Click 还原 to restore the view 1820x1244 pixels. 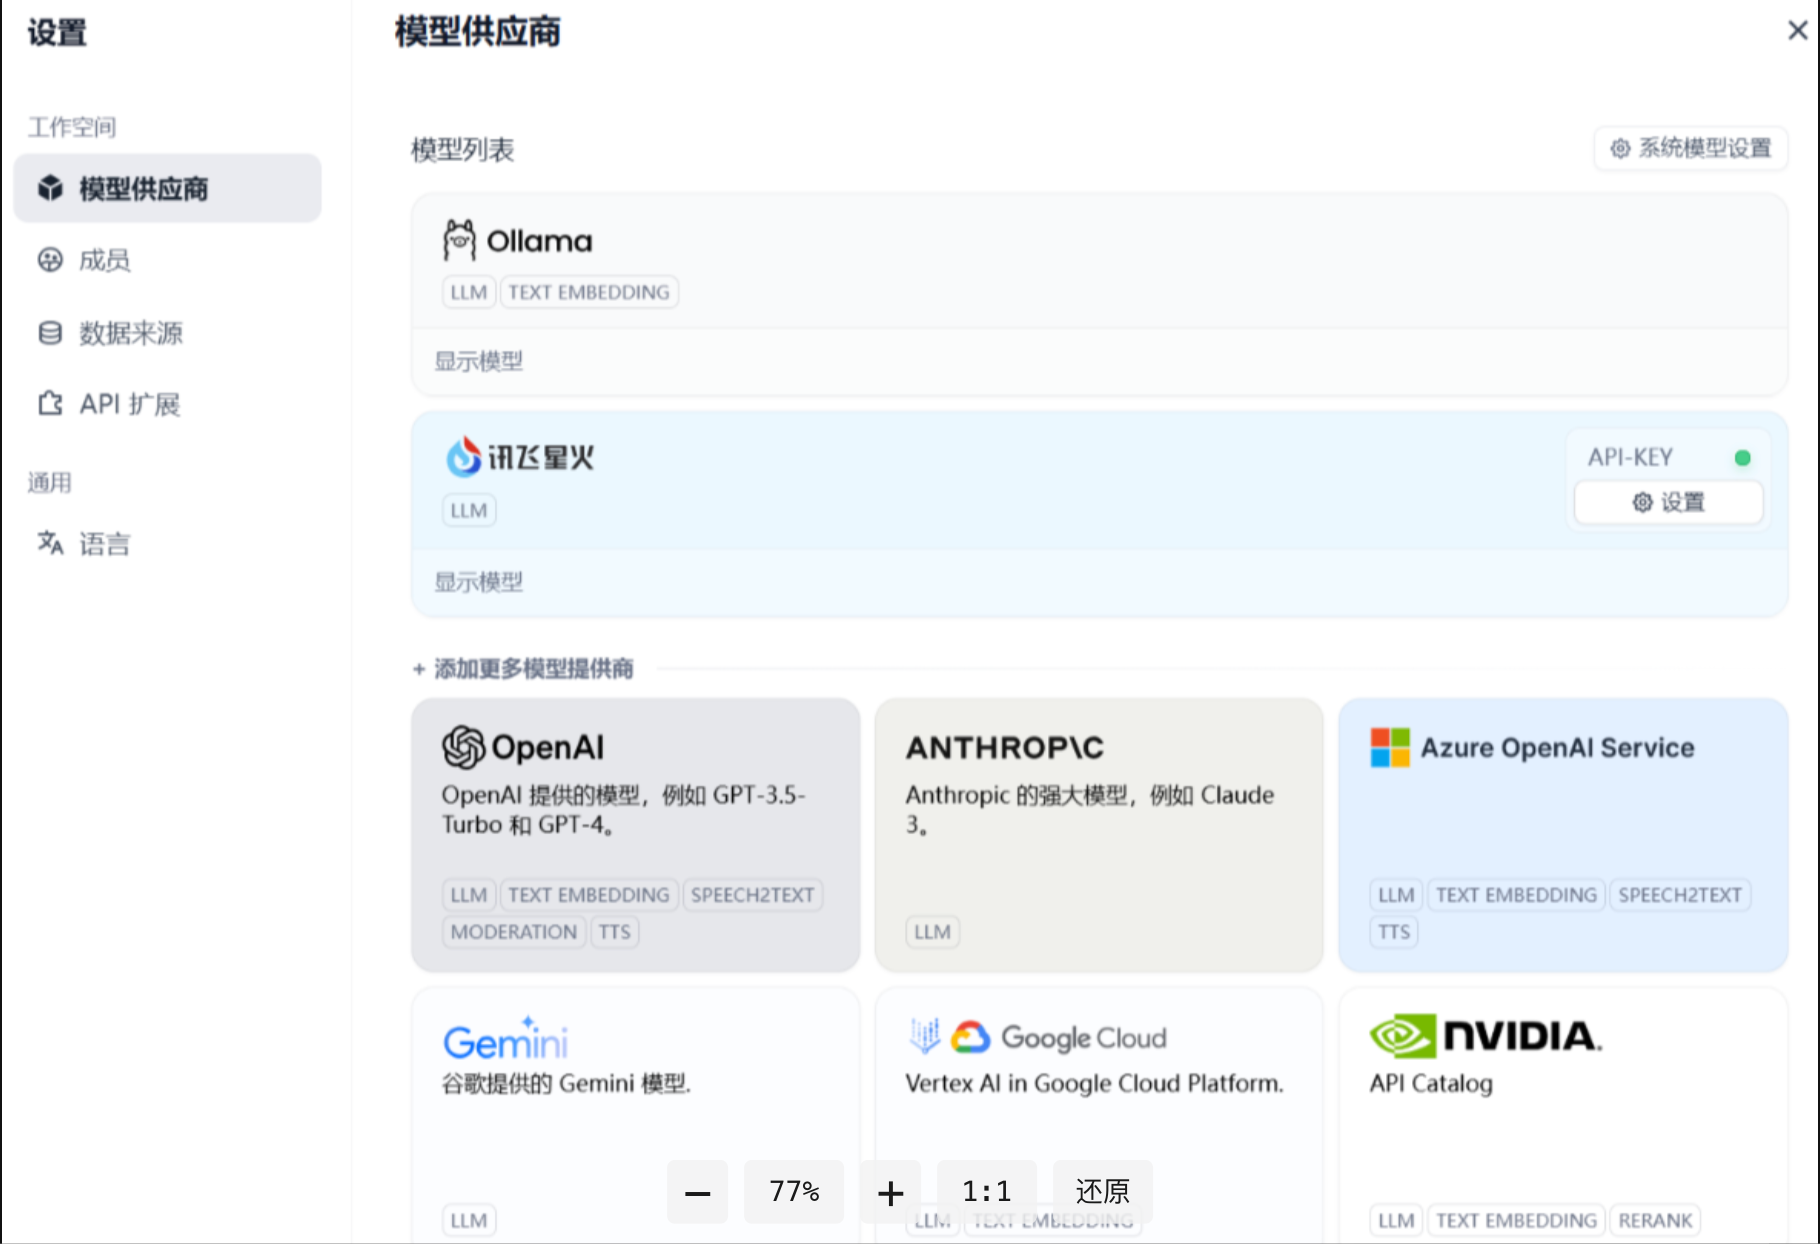coord(1102,1192)
